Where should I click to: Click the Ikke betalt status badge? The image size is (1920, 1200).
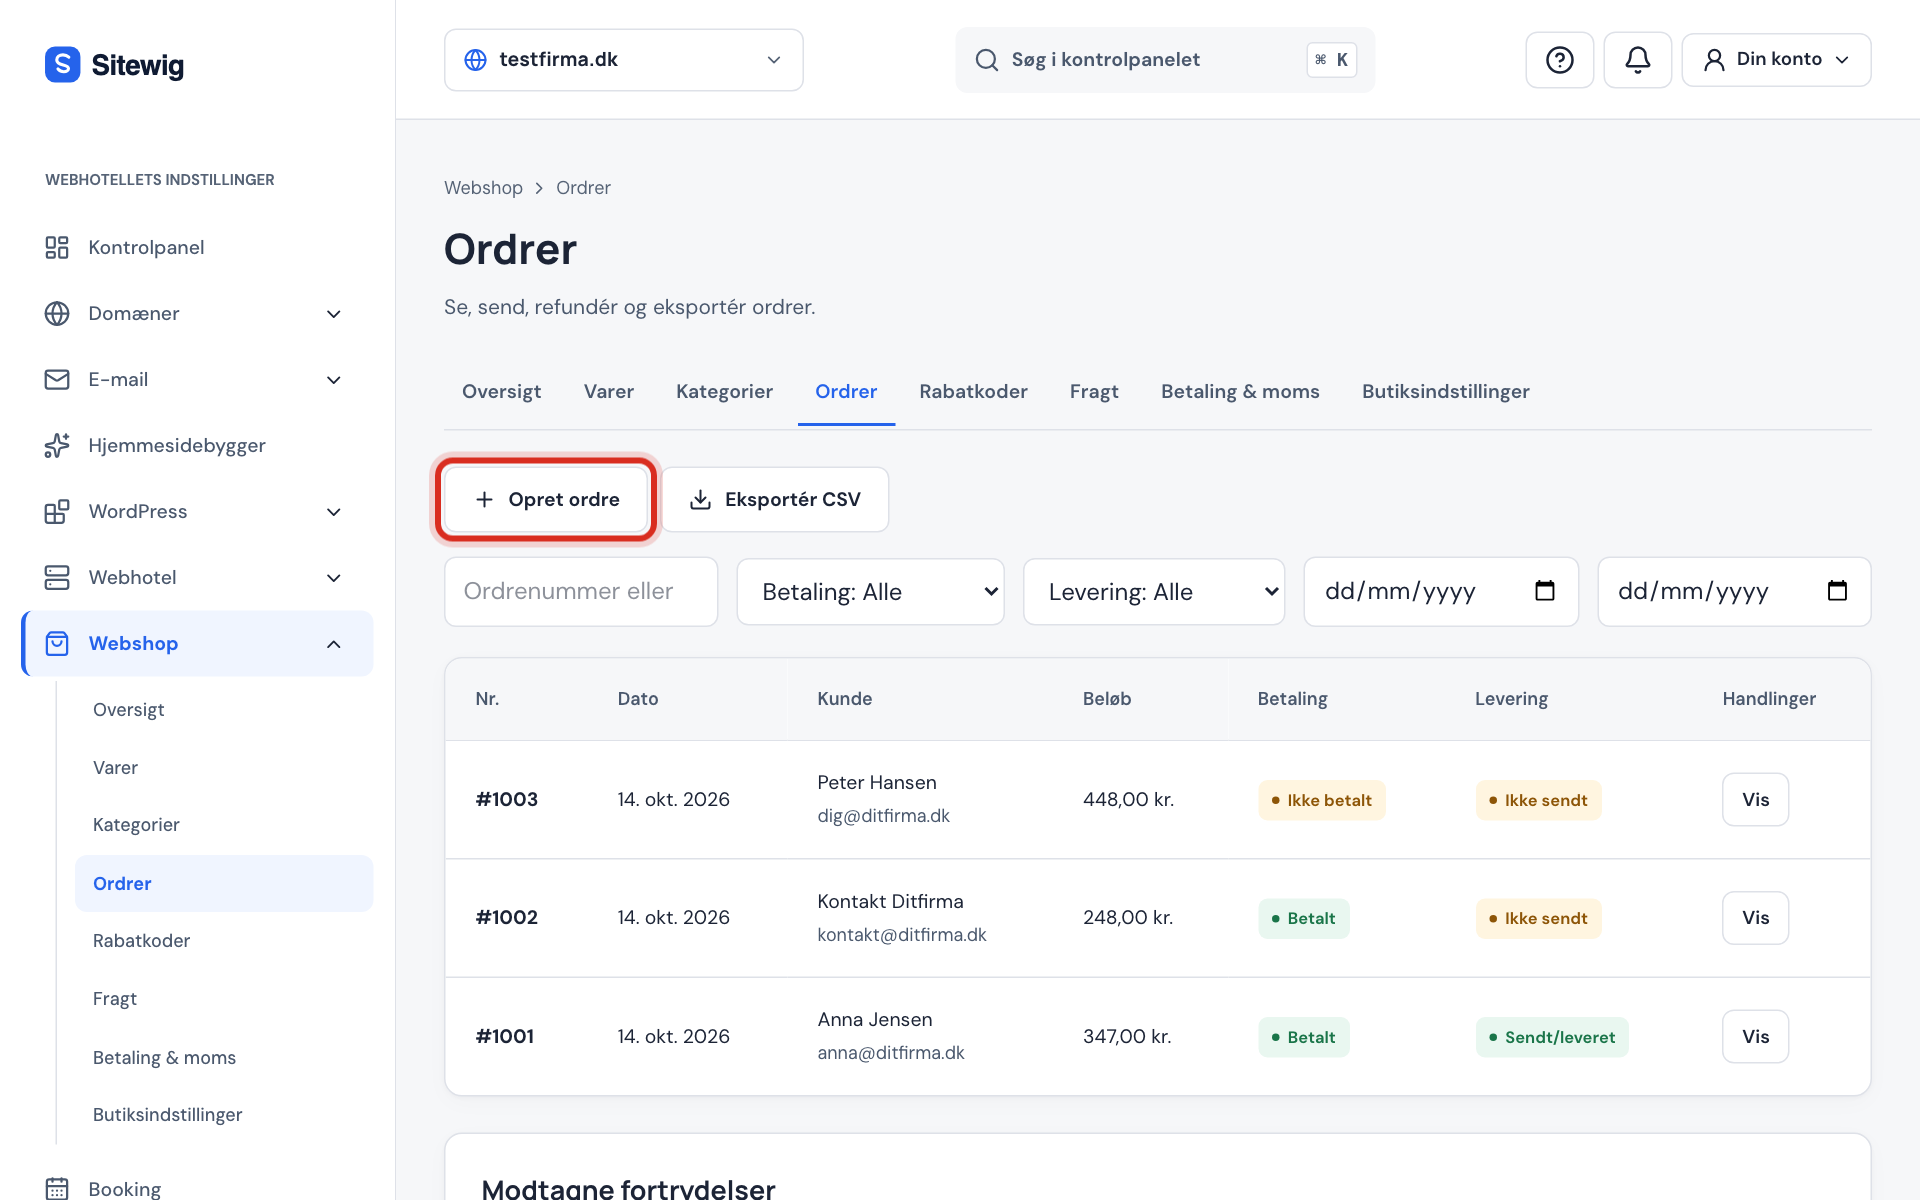(x=1321, y=800)
